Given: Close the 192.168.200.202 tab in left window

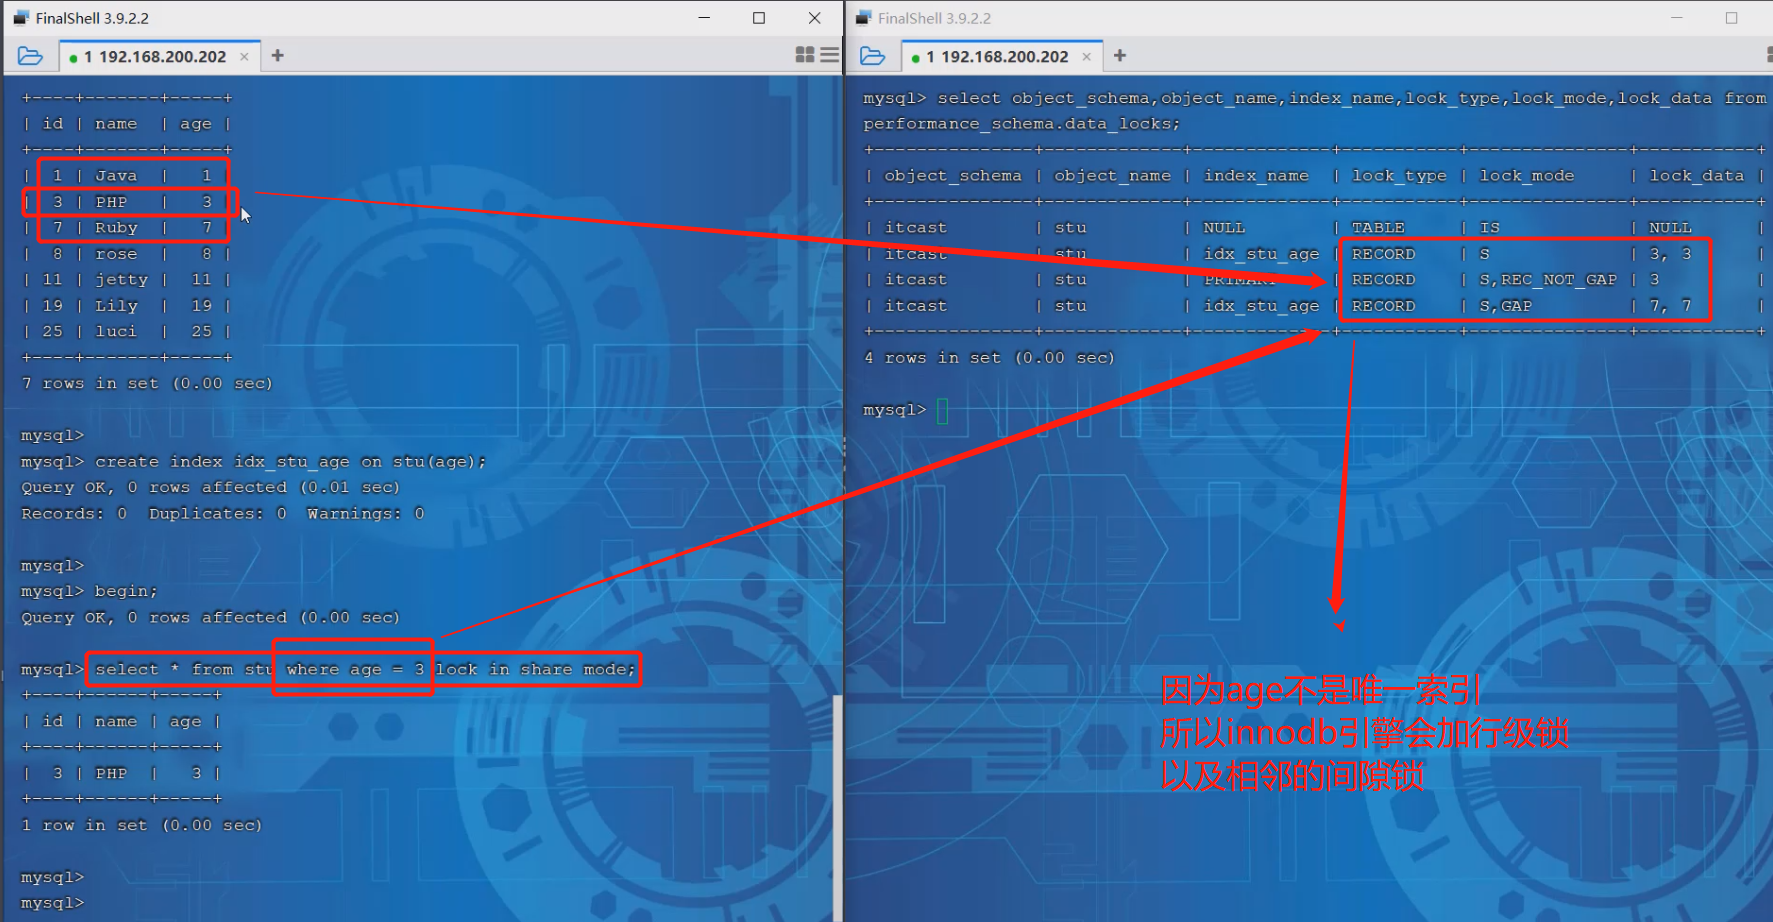Looking at the screenshot, I should (244, 57).
